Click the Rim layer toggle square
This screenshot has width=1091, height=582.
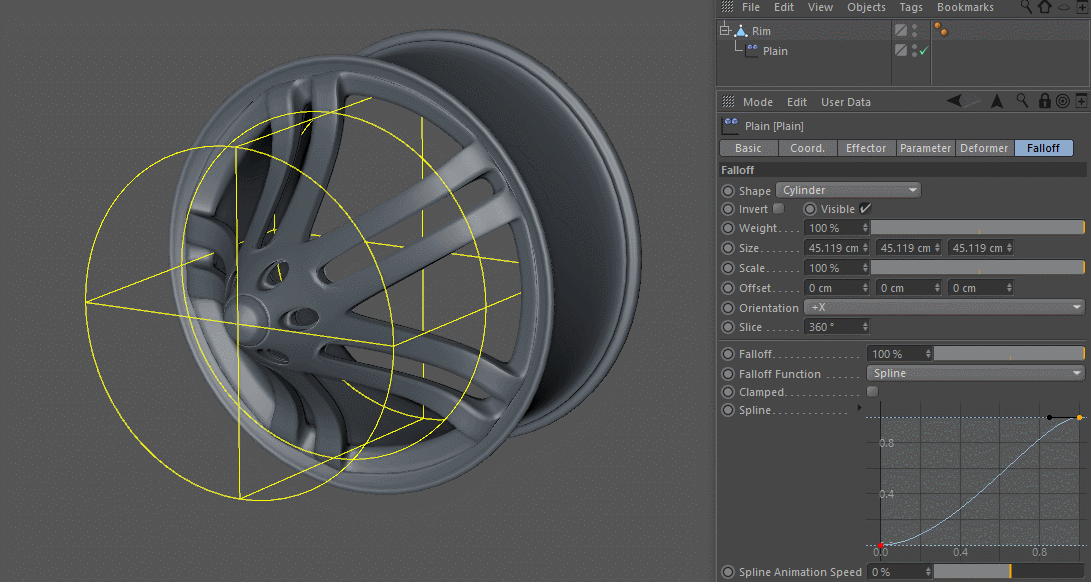[901, 31]
